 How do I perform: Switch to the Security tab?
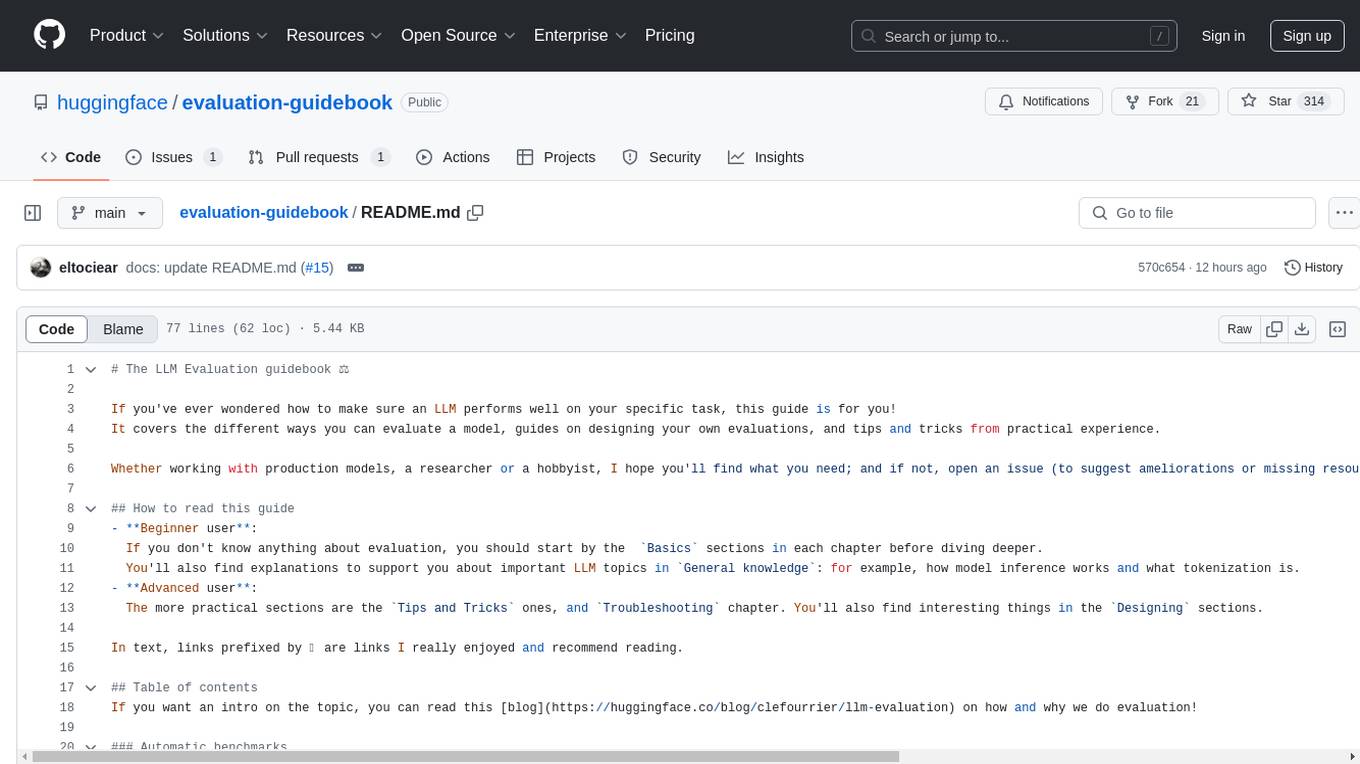click(662, 157)
